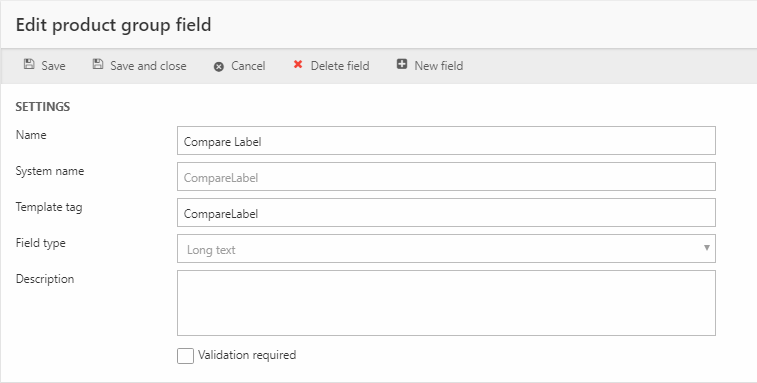This screenshot has height=383, width=757.
Task: Focus the Name field with Compare Label
Action: tap(446, 141)
